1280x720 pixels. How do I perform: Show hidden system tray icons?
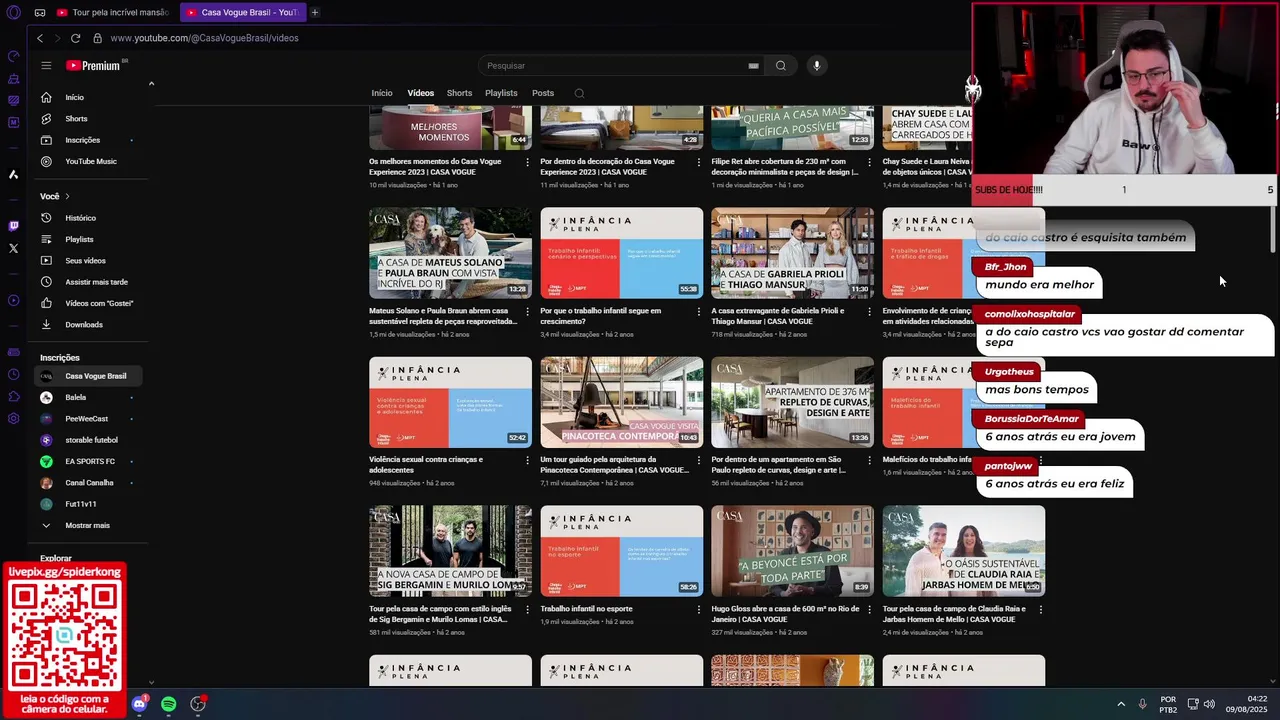(1120, 704)
